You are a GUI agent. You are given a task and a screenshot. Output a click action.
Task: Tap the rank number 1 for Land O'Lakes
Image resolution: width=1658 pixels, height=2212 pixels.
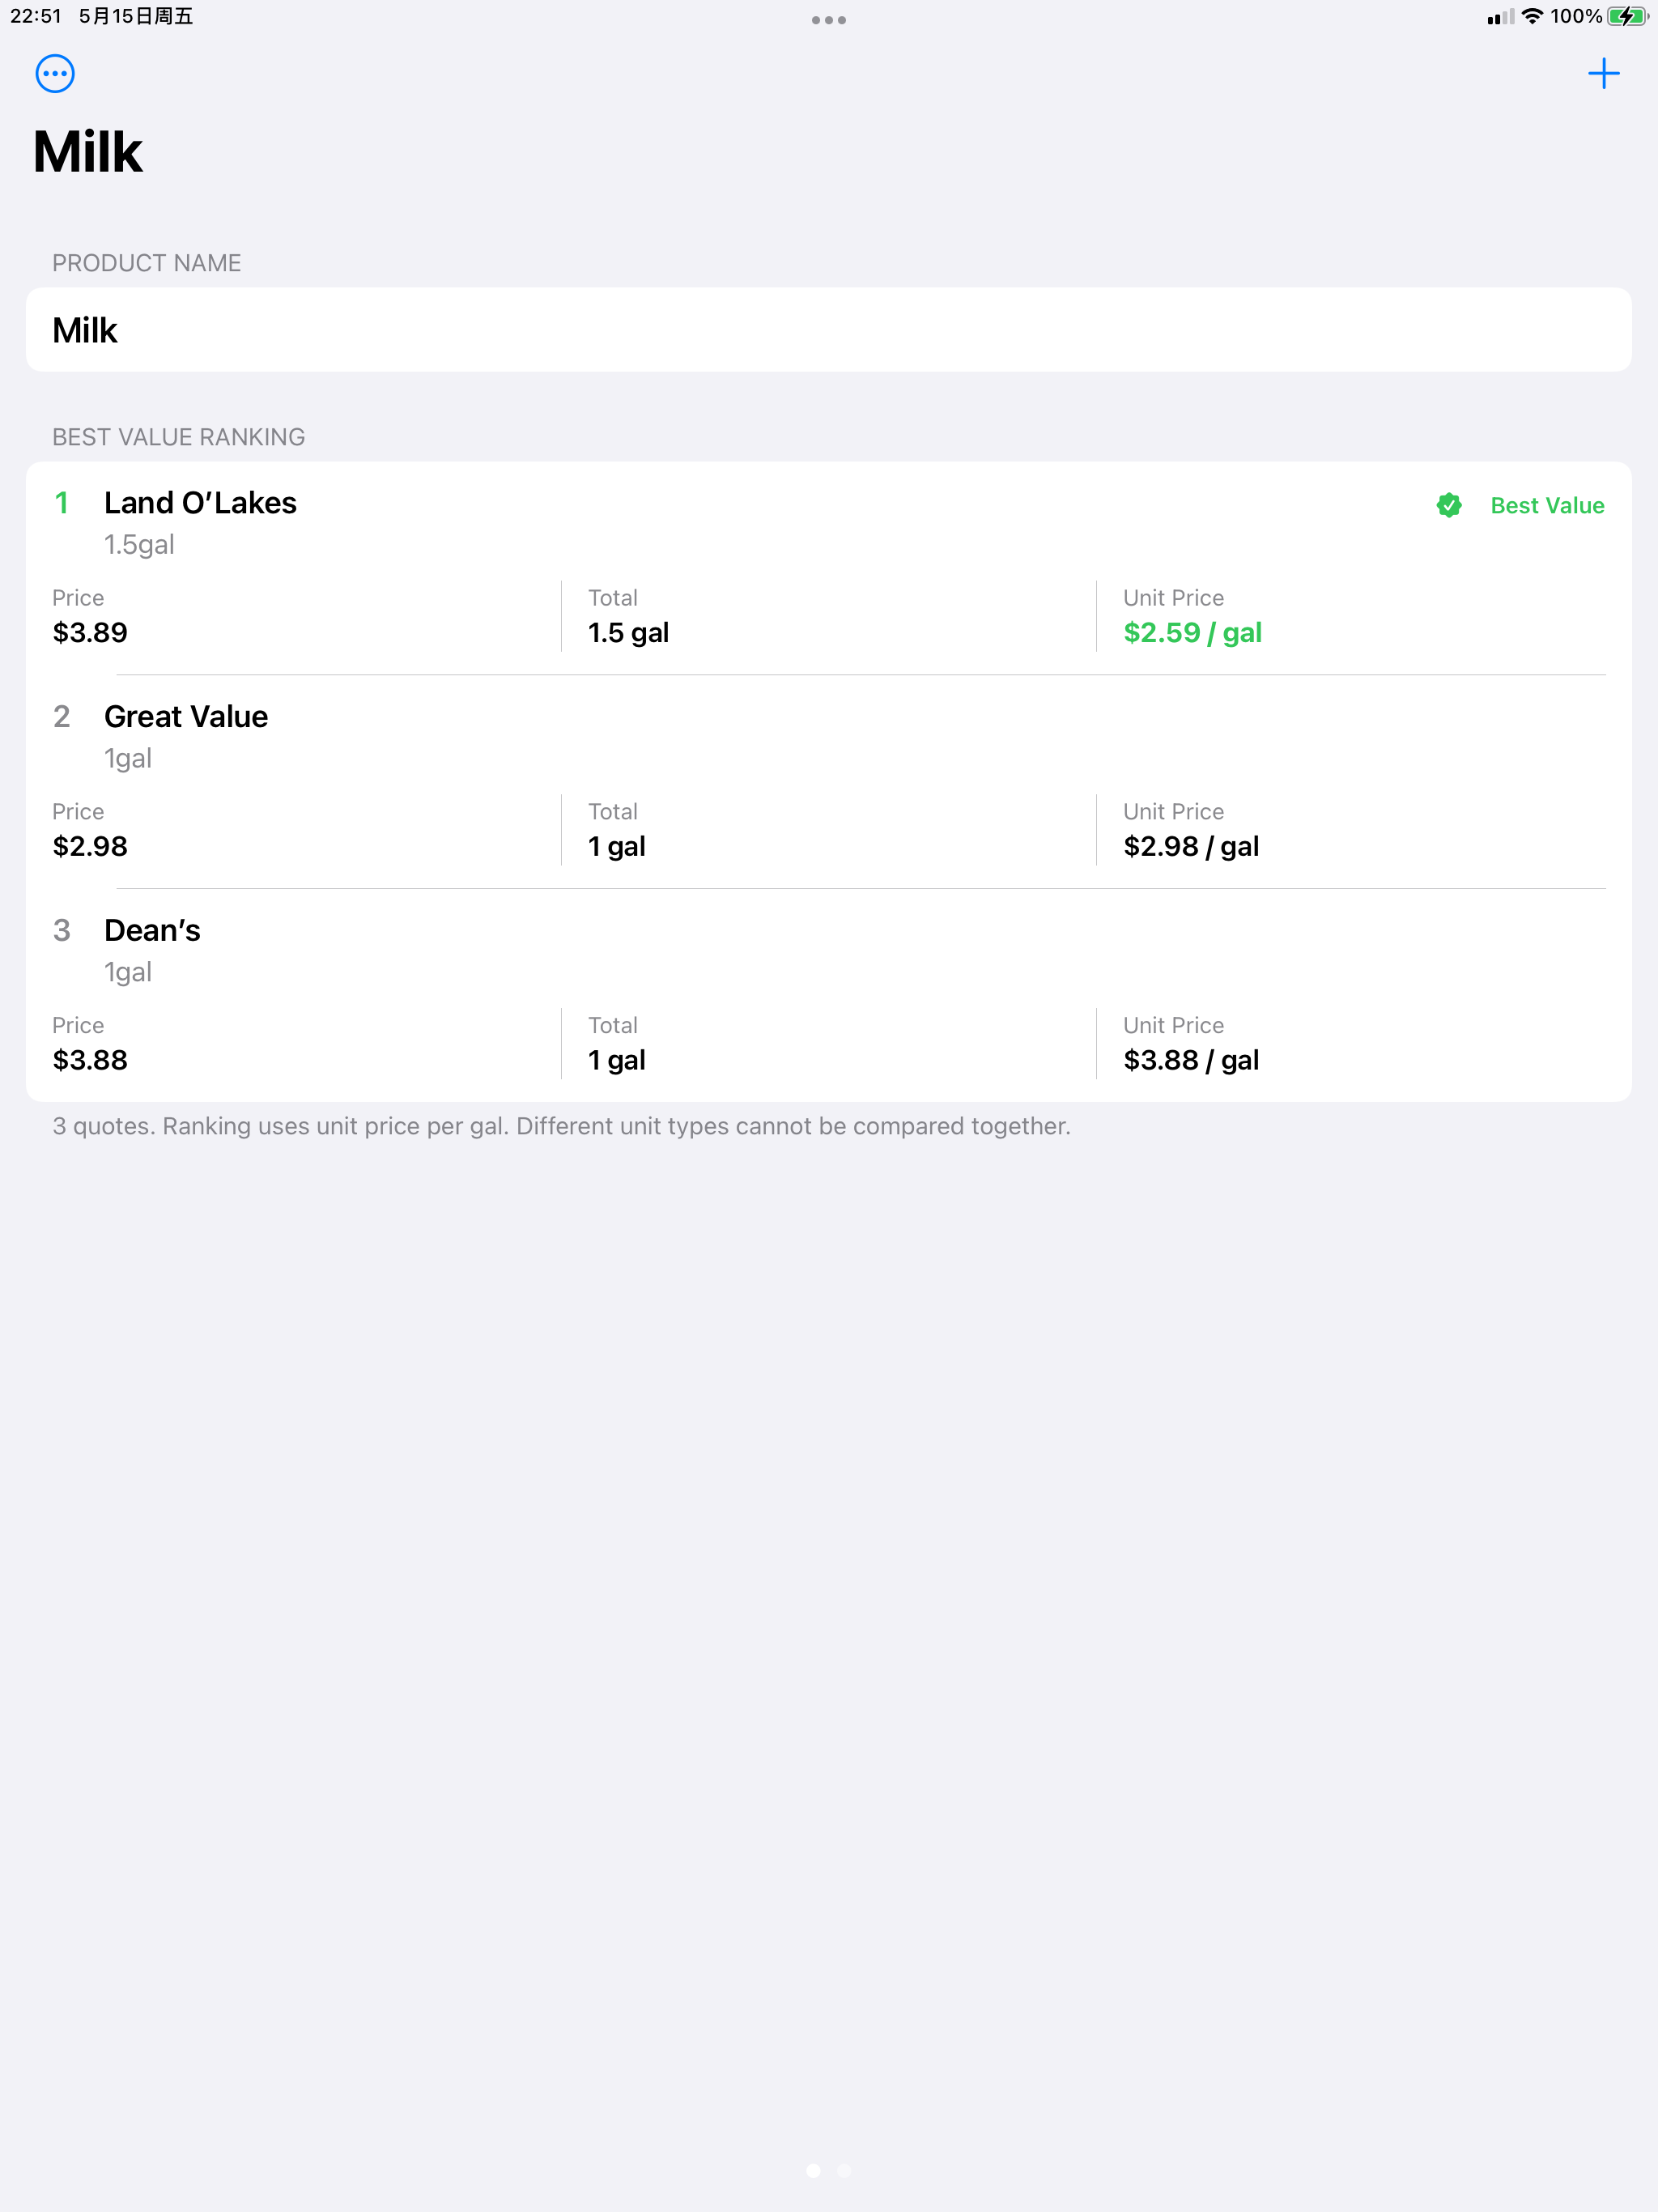coord(62,503)
